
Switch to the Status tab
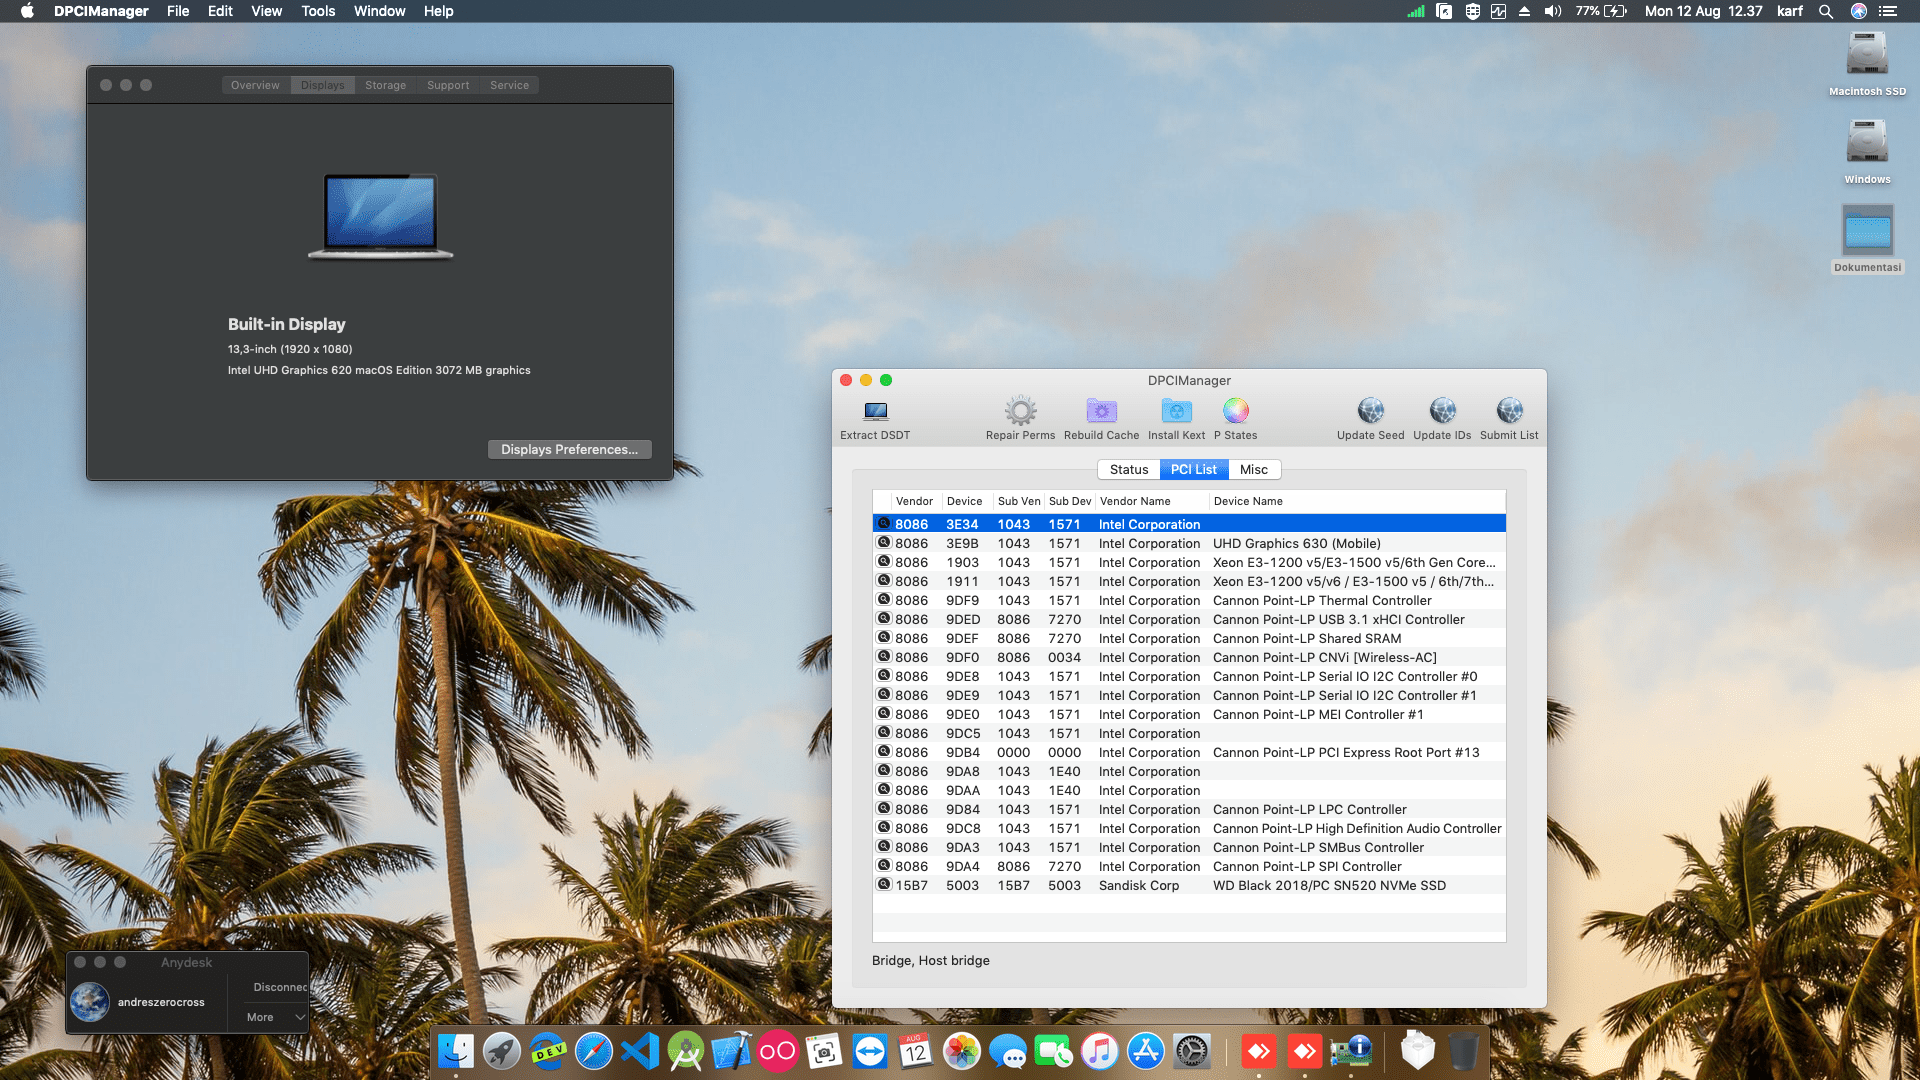[x=1129, y=470]
